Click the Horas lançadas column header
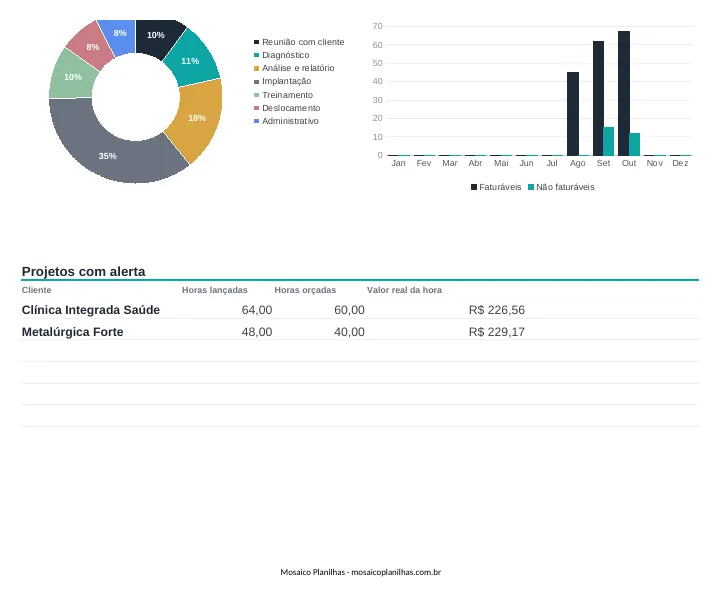Viewport: 719px width, 597px height. (x=215, y=290)
